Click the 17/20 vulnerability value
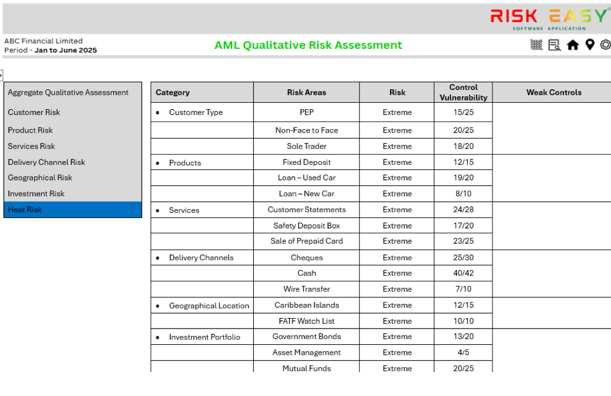 coord(463,226)
